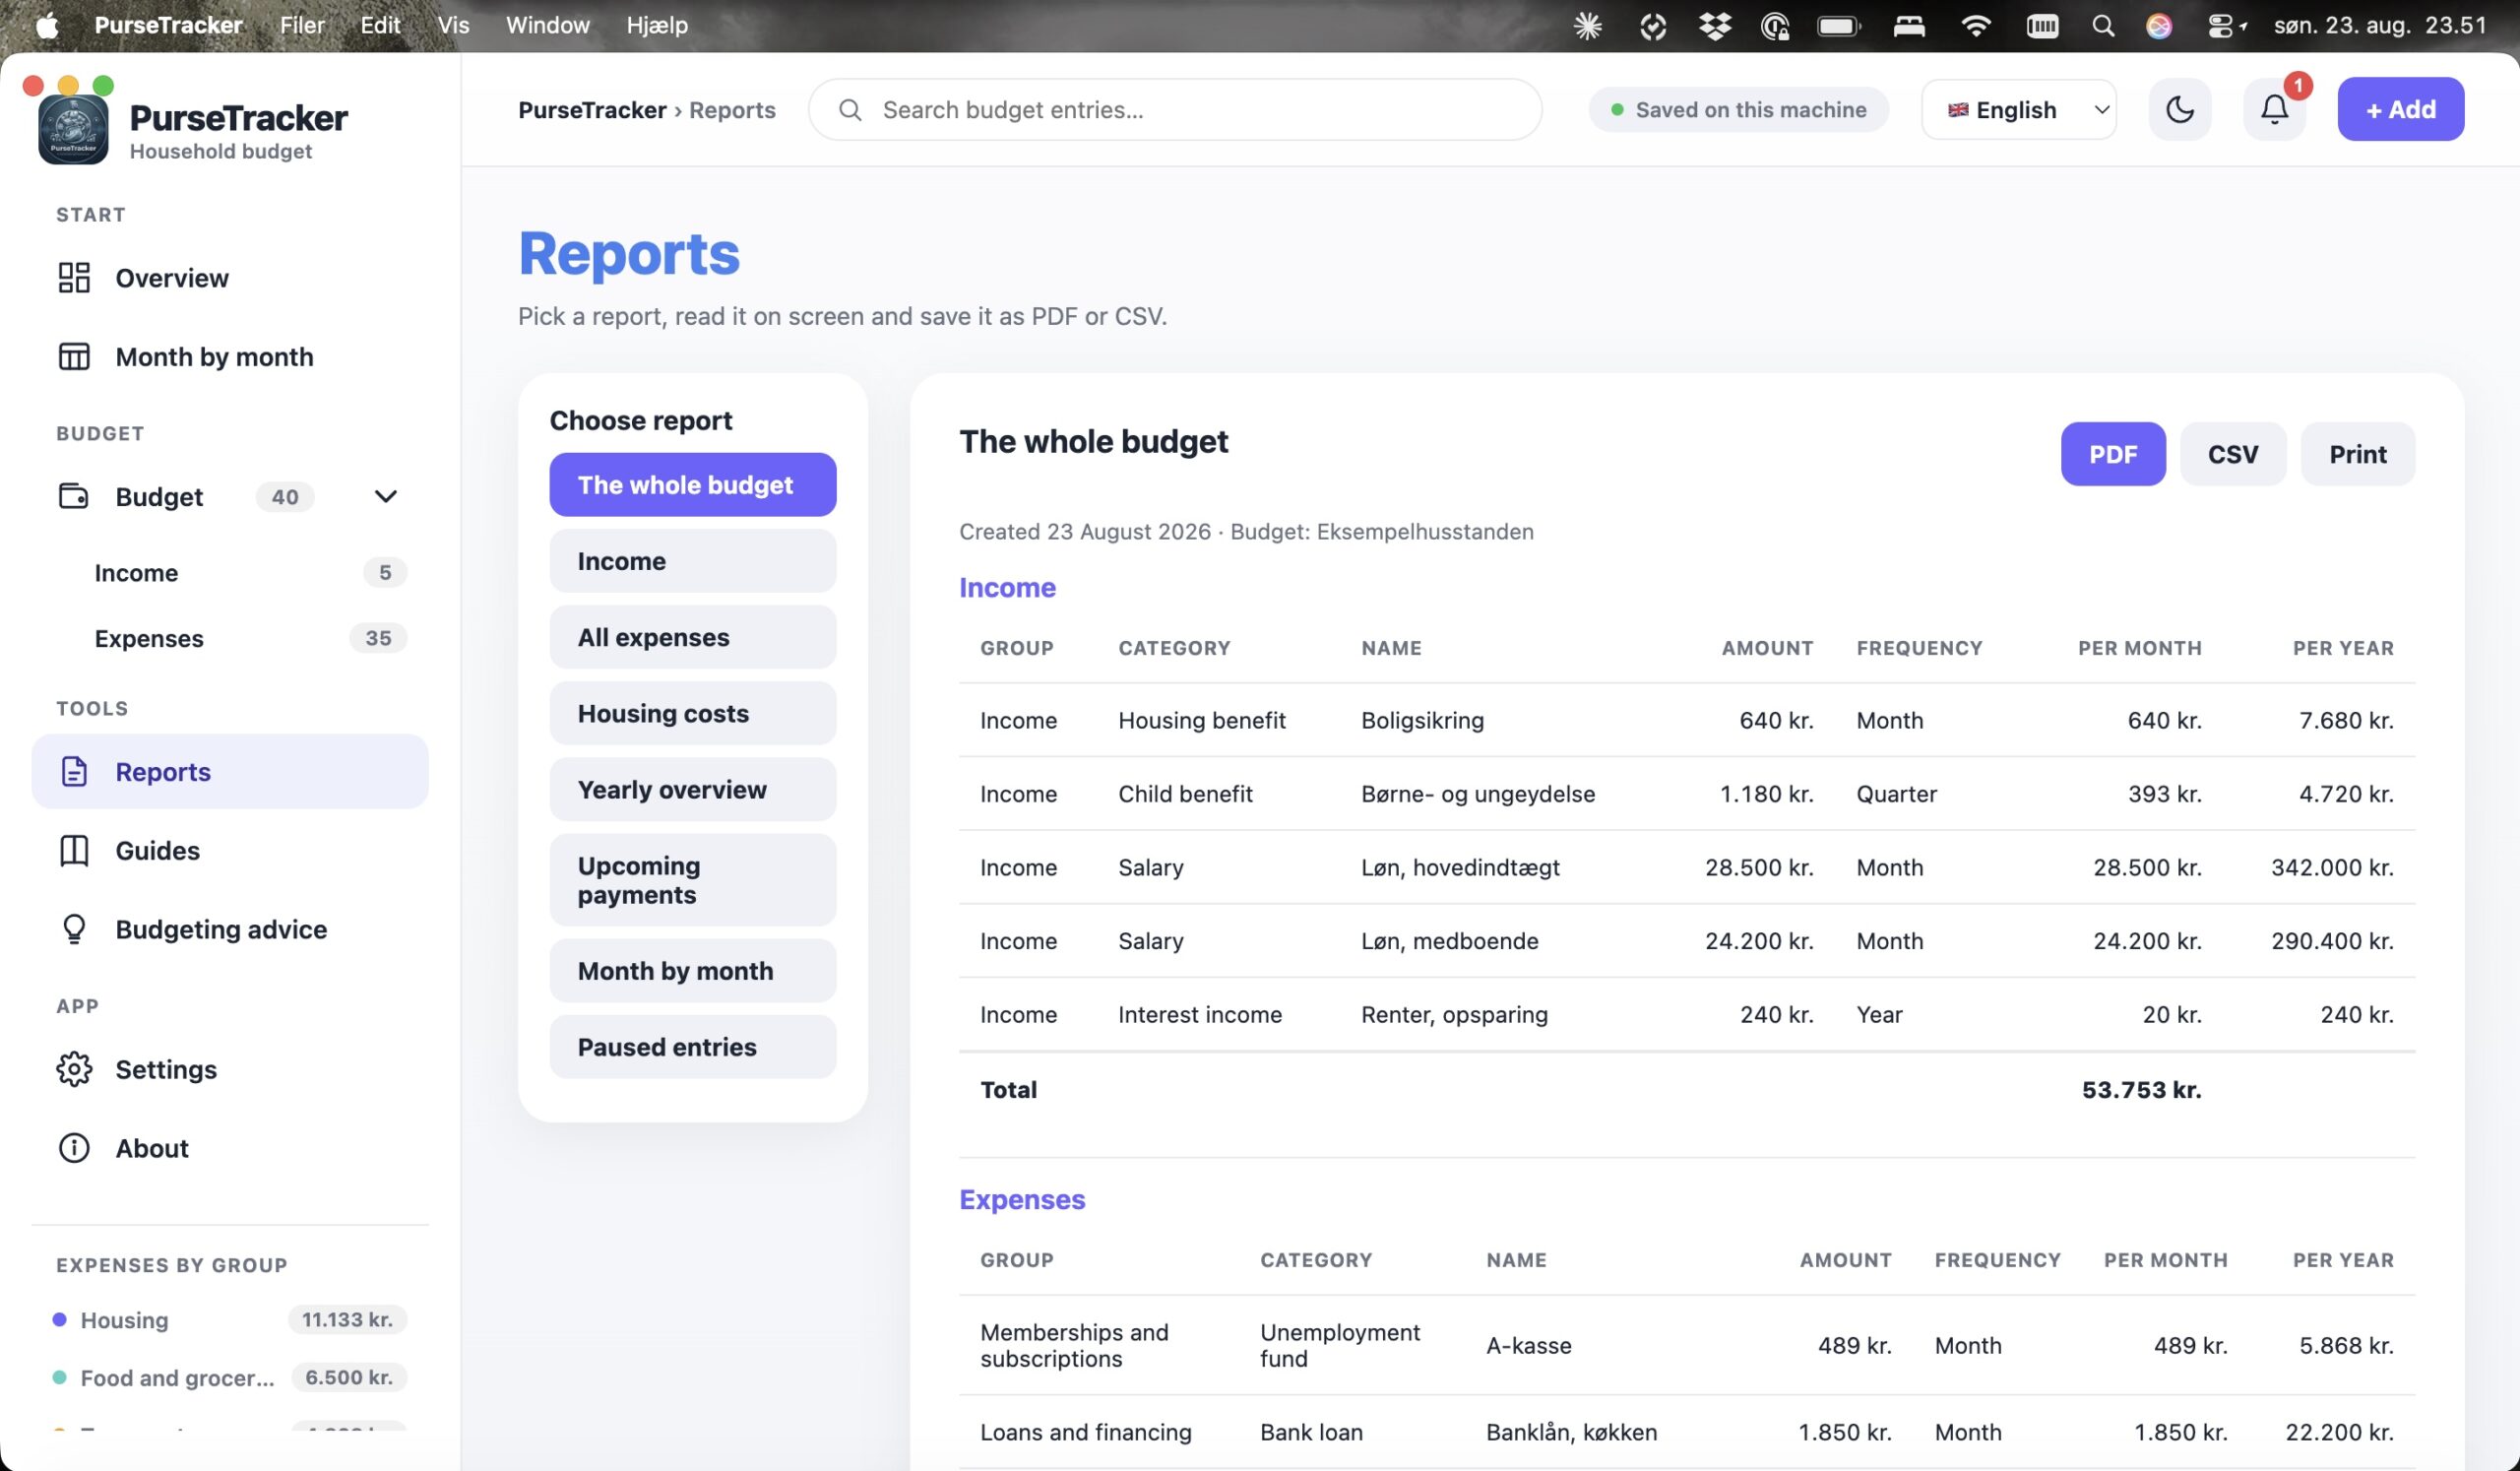Open Spotlight search in menu bar
The image size is (2520, 1471).
(2103, 26)
